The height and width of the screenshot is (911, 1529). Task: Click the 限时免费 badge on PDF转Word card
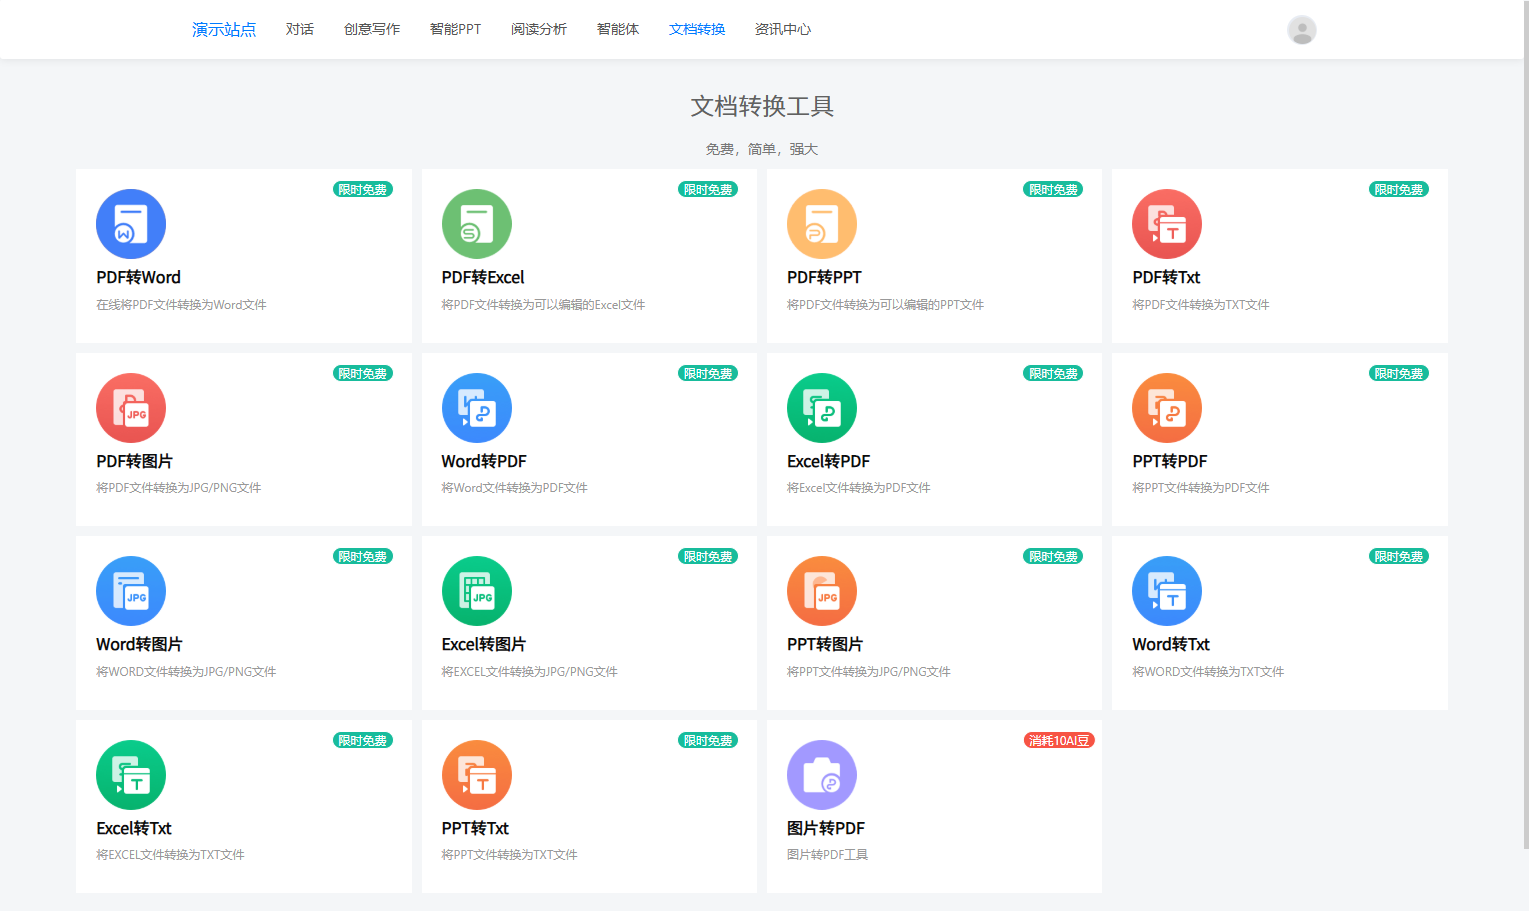(x=363, y=189)
